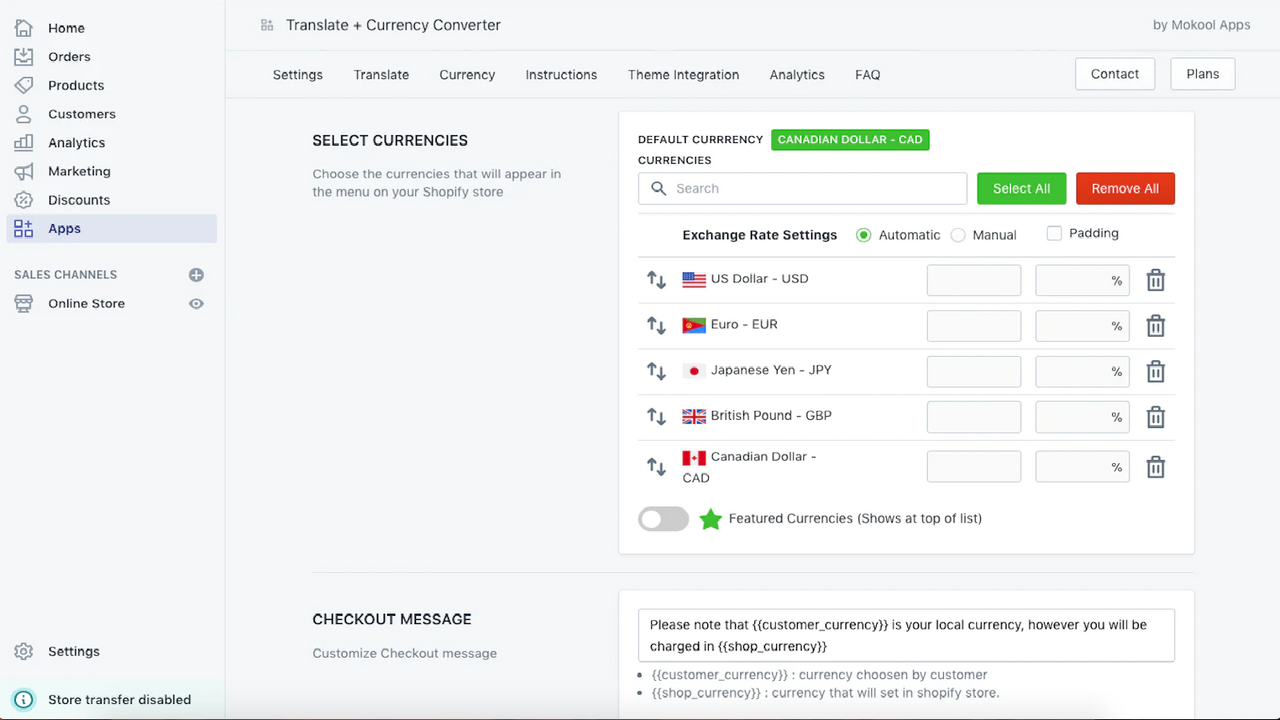Click the green Select All button
1280x720 pixels.
(1021, 188)
